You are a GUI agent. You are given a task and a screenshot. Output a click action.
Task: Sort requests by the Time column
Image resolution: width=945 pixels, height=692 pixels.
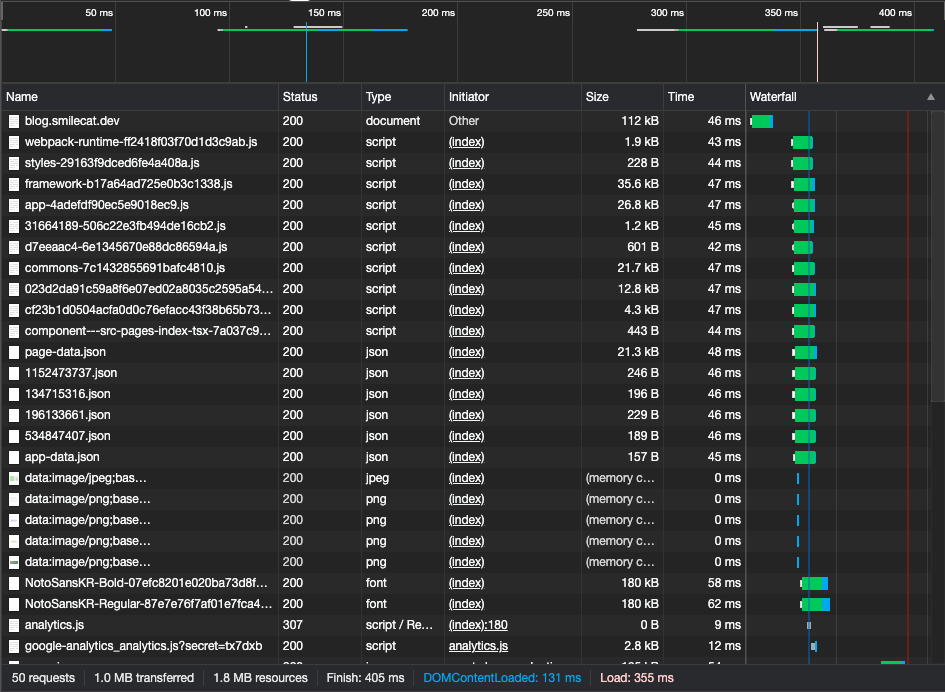coord(680,97)
